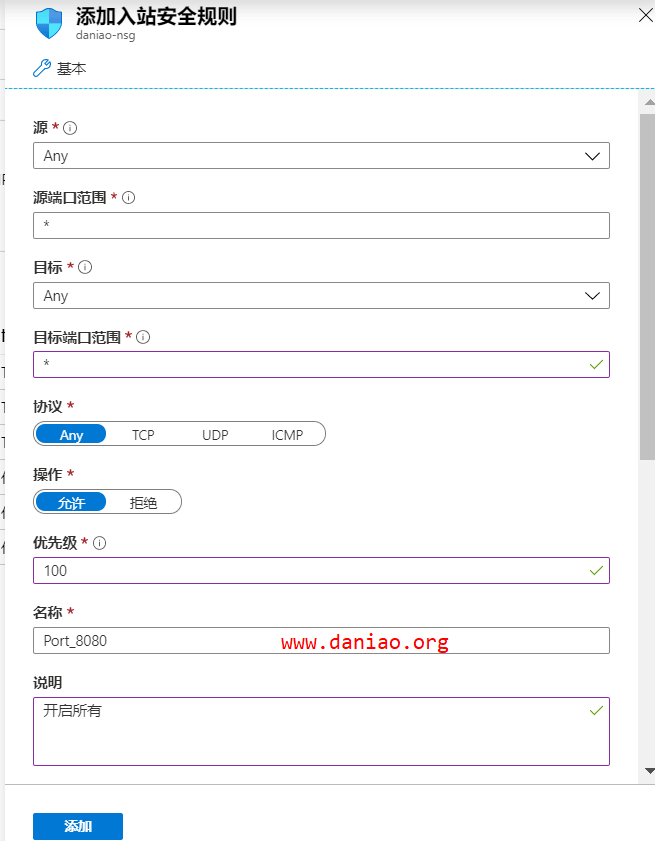Set action to 拒绝 (deny)
Image resolution: width=655 pixels, height=841 pixels.
[144, 503]
